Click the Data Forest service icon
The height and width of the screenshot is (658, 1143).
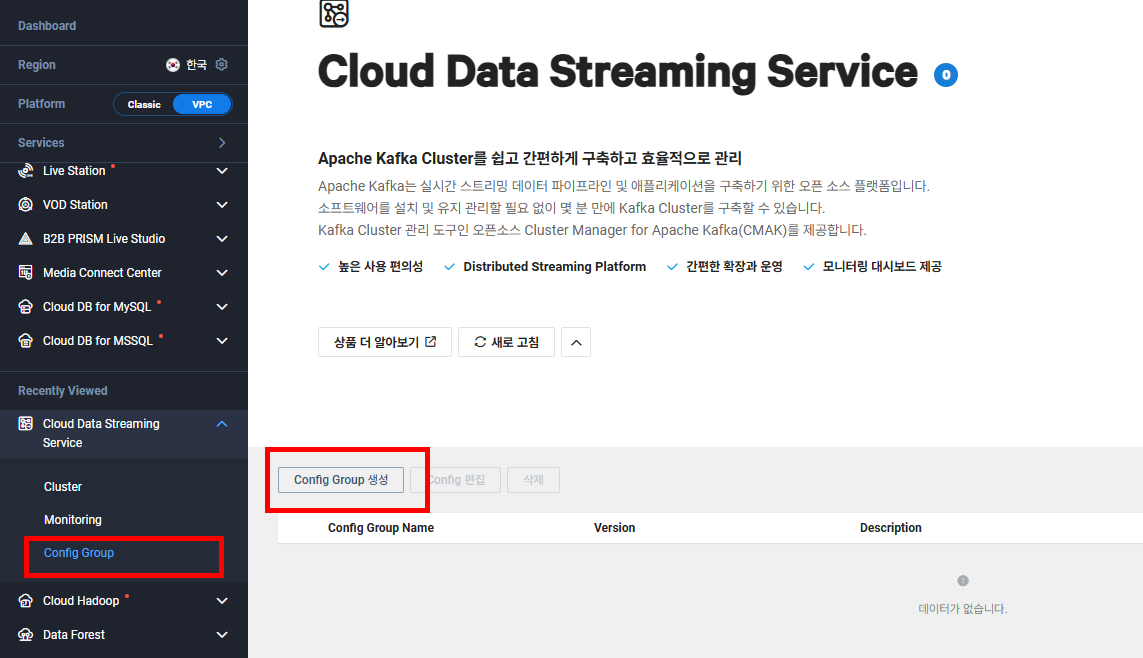pos(26,635)
